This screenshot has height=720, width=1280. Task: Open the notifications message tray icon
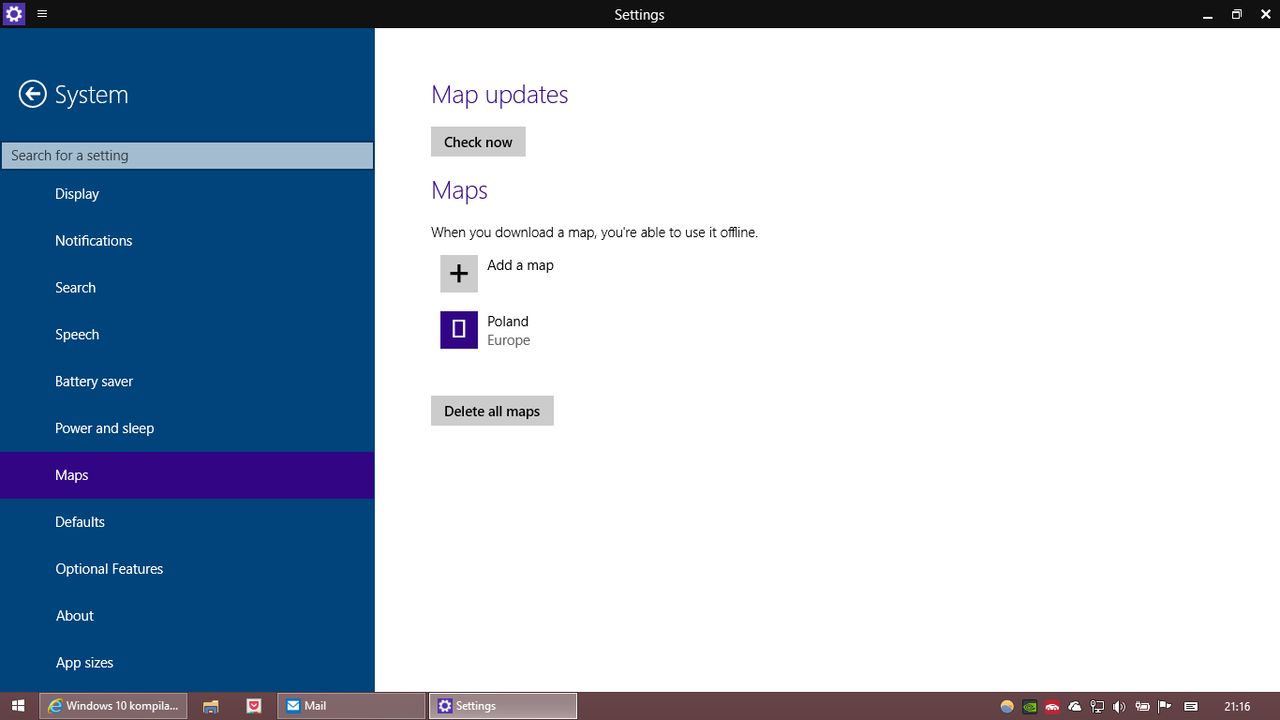click(x=1191, y=706)
